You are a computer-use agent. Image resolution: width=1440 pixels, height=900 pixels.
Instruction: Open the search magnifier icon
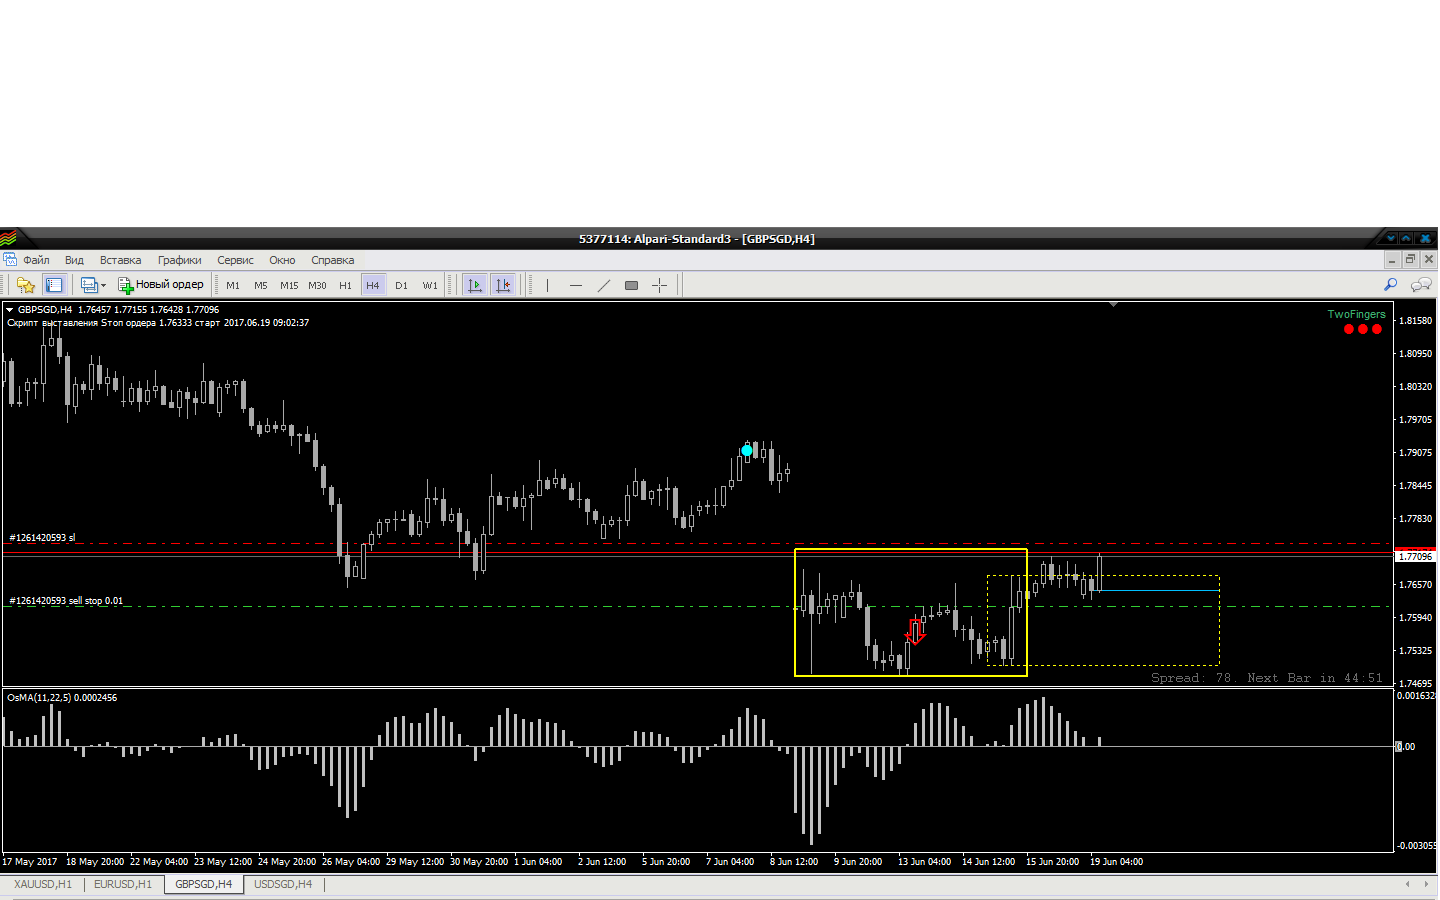[x=1390, y=285]
